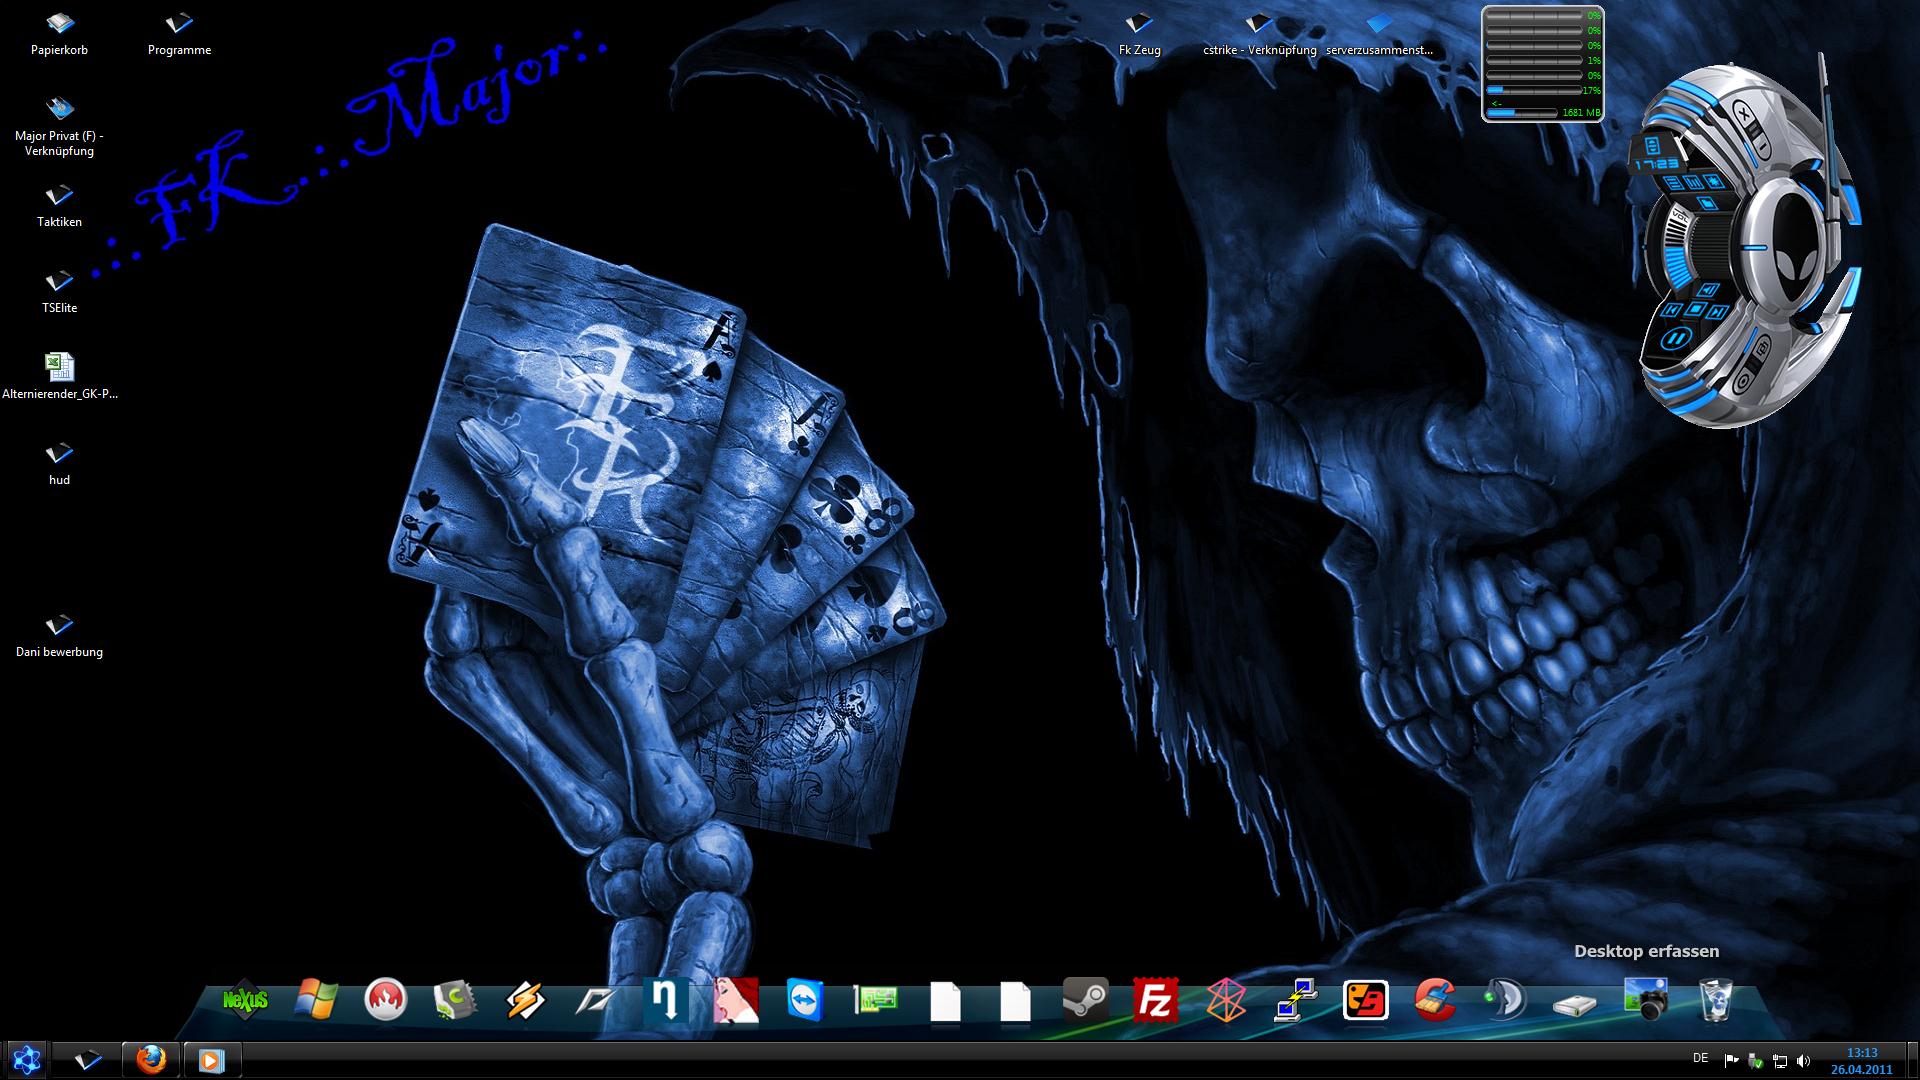Click the taskbar clock showing 13:13
This screenshot has width=1920, height=1080.
coord(1861,1060)
